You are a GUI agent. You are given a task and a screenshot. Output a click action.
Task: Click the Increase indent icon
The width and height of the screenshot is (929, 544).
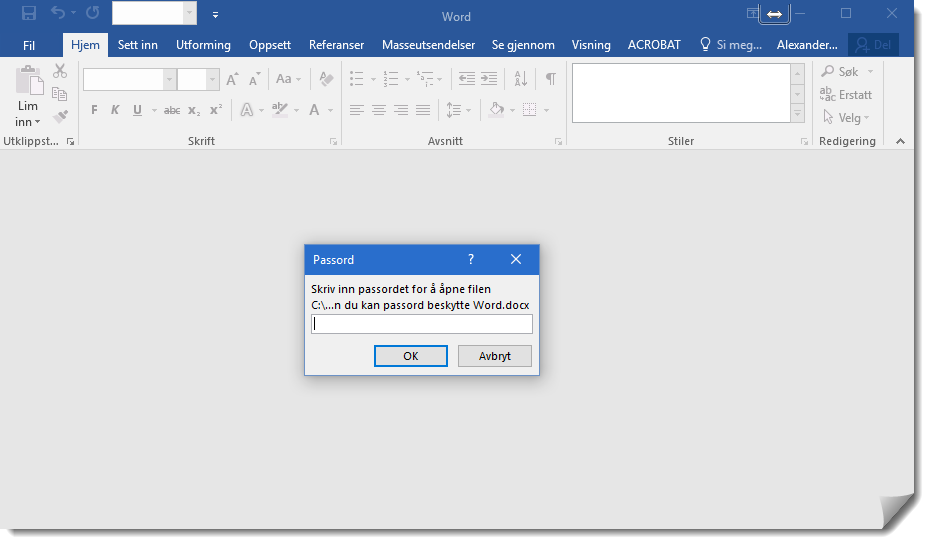489,79
